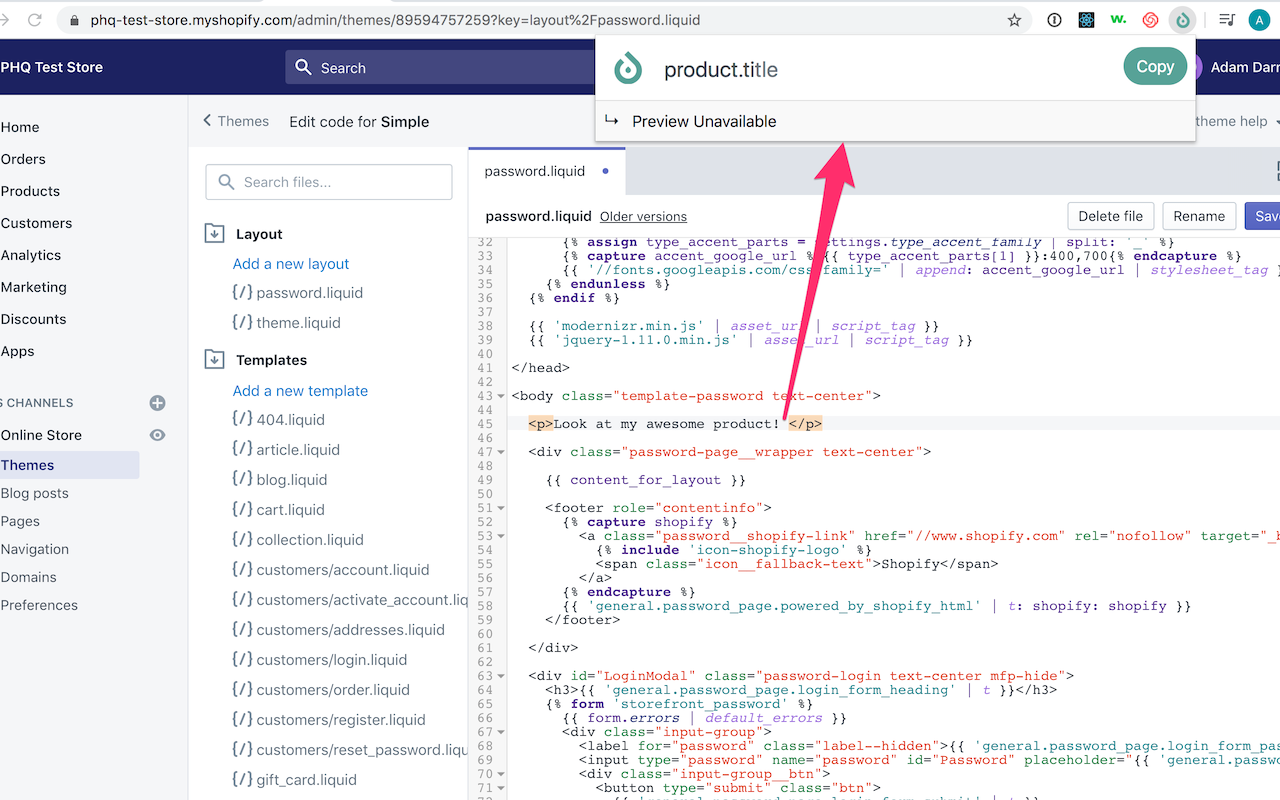Image resolution: width=1280 pixels, height=800 pixels.
Task: Toggle the Online Store visibility eye
Action: click(157, 435)
